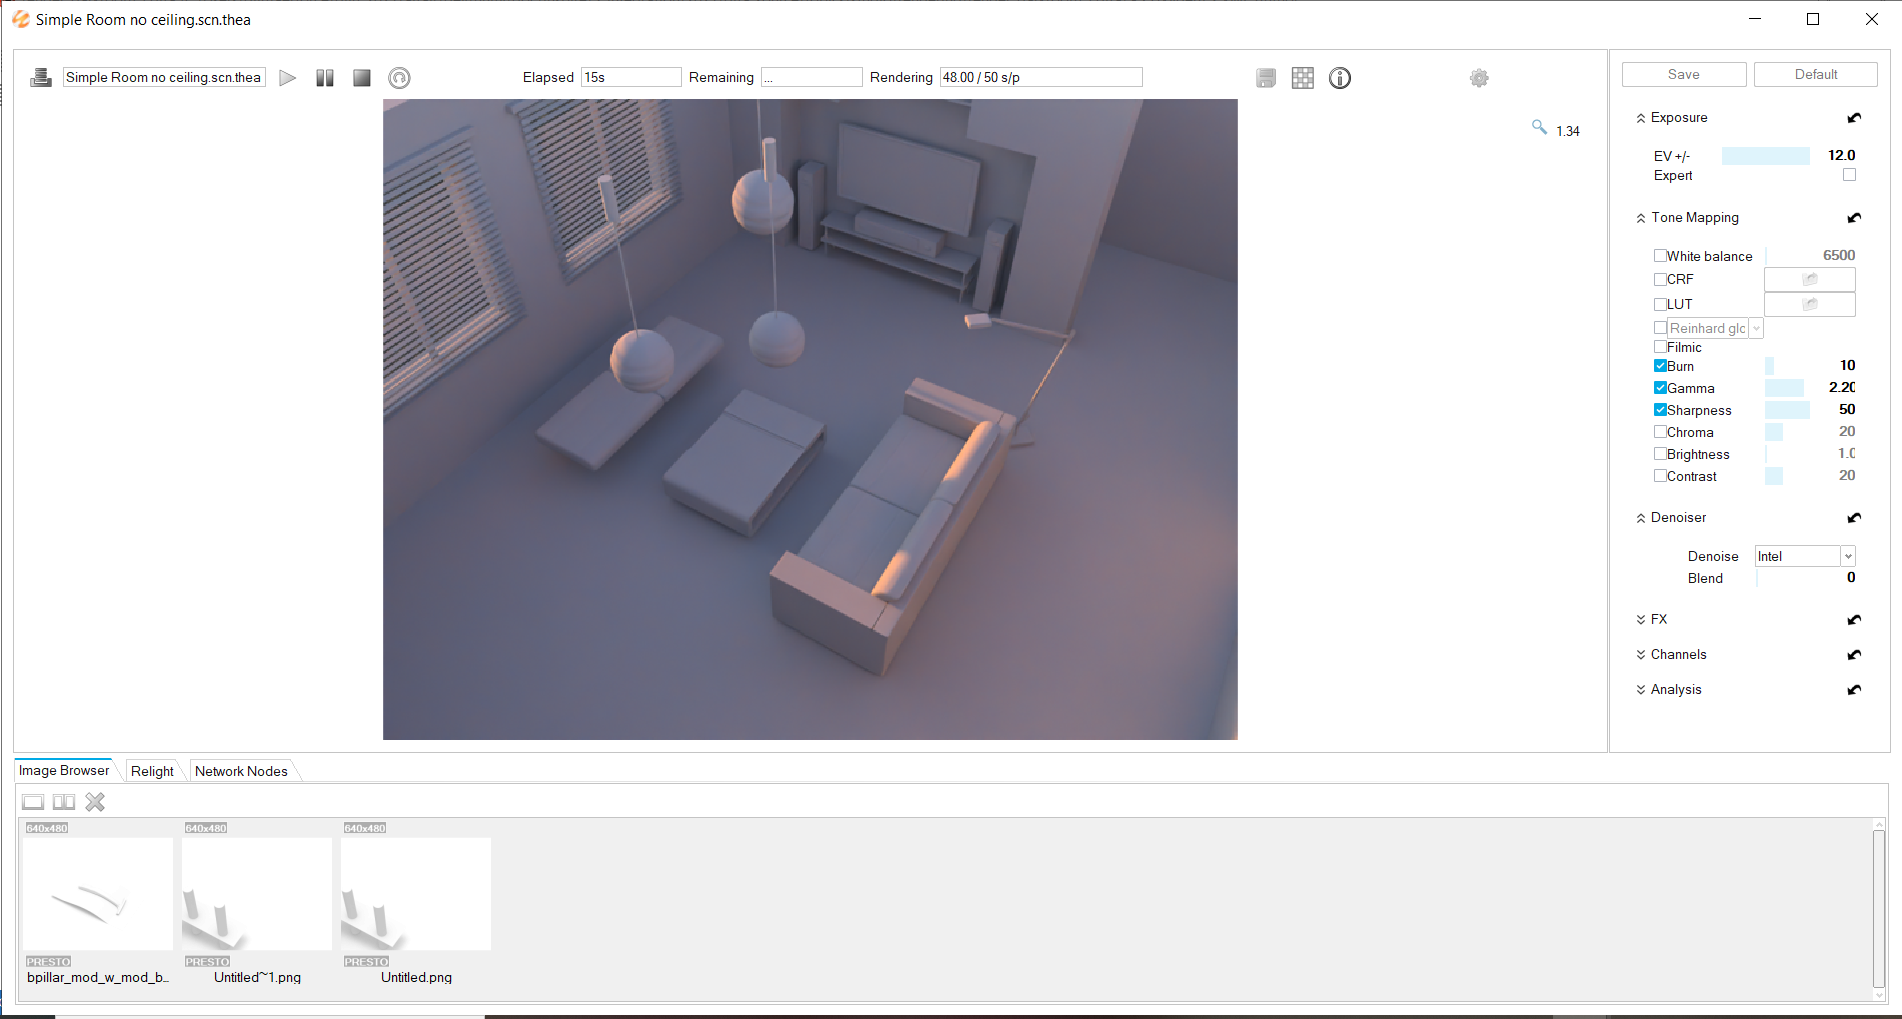Pause the current render

pyautogui.click(x=325, y=78)
